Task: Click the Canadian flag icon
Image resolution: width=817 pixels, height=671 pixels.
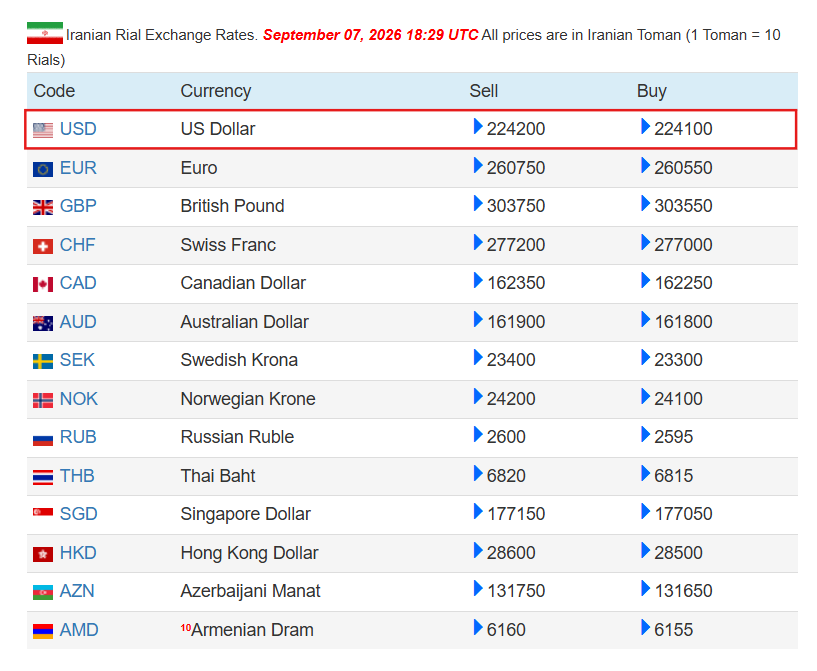Action: tap(43, 284)
